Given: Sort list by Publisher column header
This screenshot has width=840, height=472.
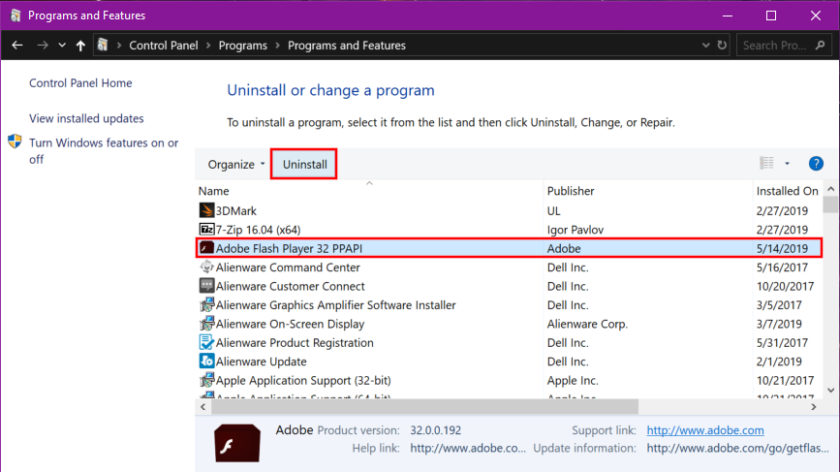Looking at the screenshot, I should tap(570, 191).
